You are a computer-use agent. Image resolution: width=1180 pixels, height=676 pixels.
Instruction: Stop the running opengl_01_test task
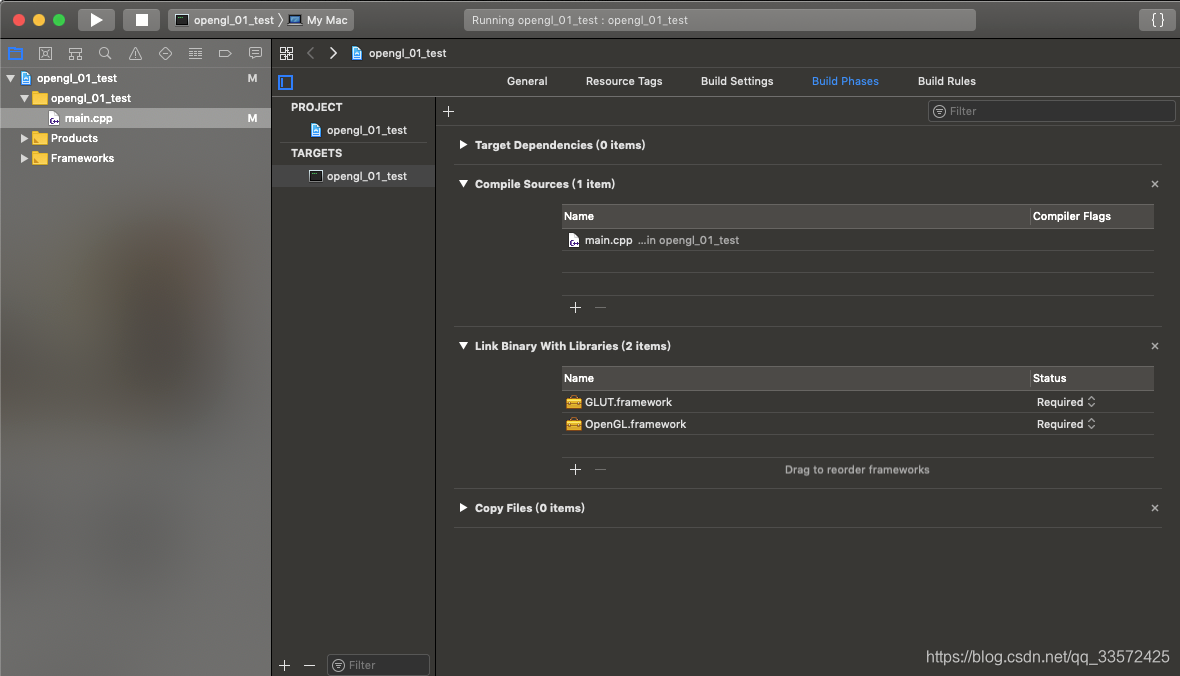point(141,20)
